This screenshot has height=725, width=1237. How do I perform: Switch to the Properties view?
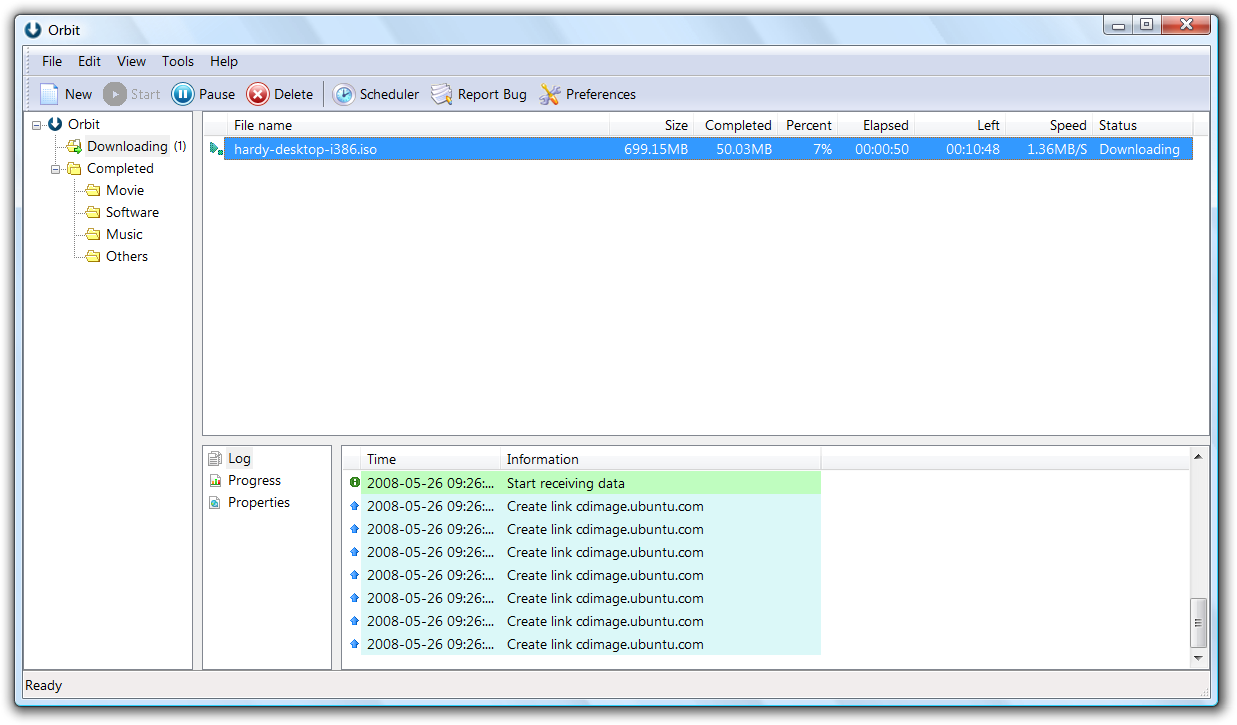(259, 502)
